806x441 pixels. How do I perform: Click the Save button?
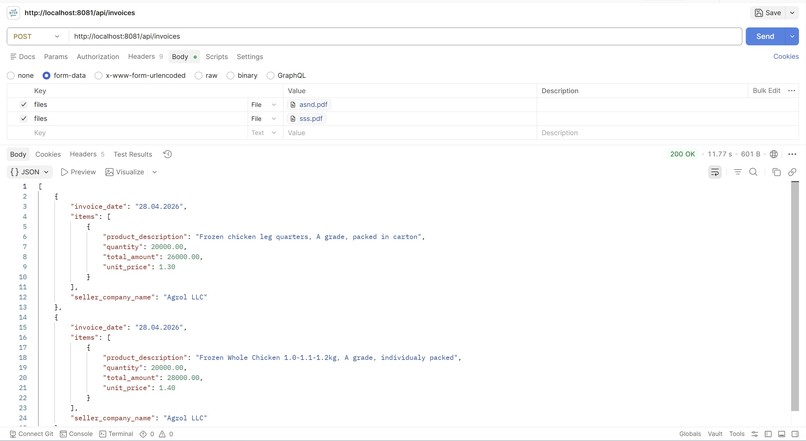(767, 13)
